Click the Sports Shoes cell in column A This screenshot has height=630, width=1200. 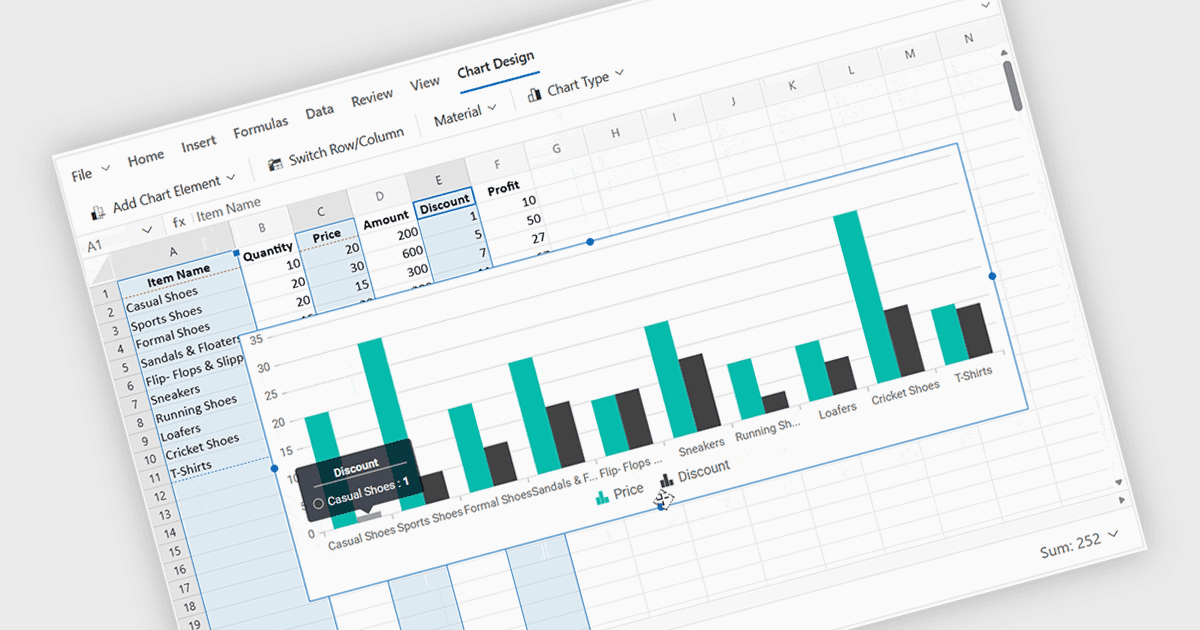pos(166,318)
